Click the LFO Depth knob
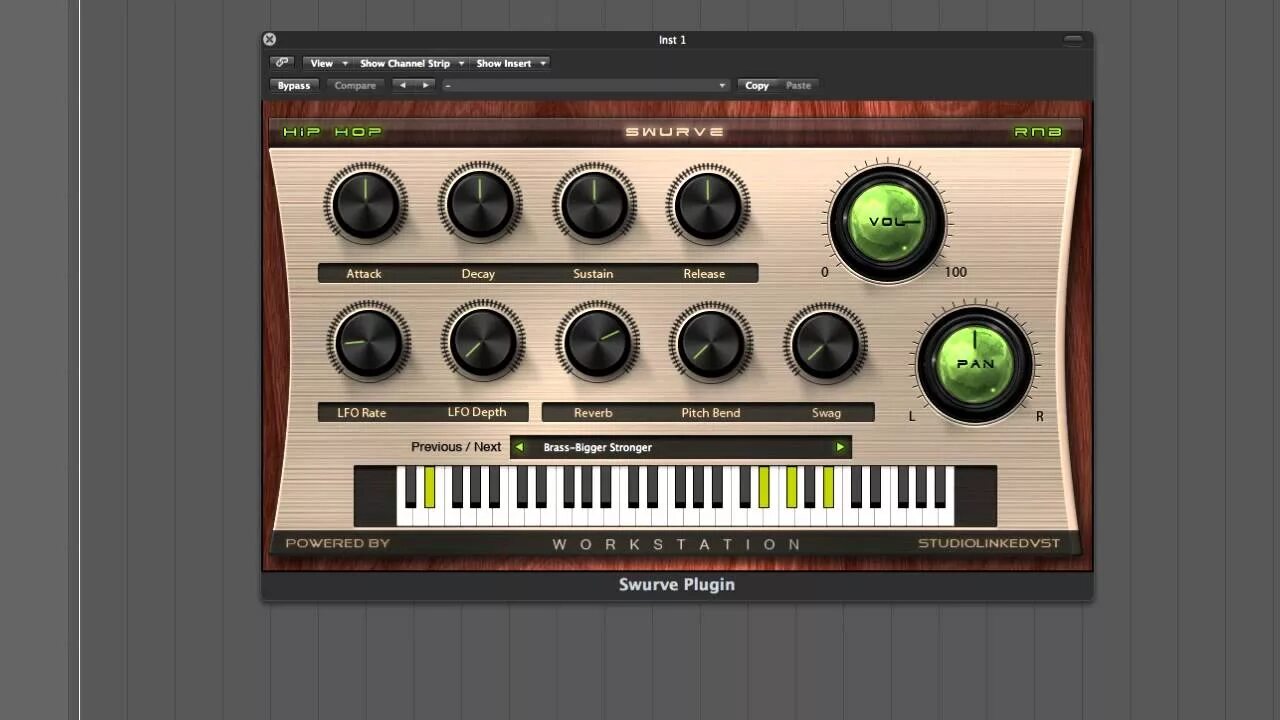Viewport: 1280px width, 720px height. [x=483, y=343]
